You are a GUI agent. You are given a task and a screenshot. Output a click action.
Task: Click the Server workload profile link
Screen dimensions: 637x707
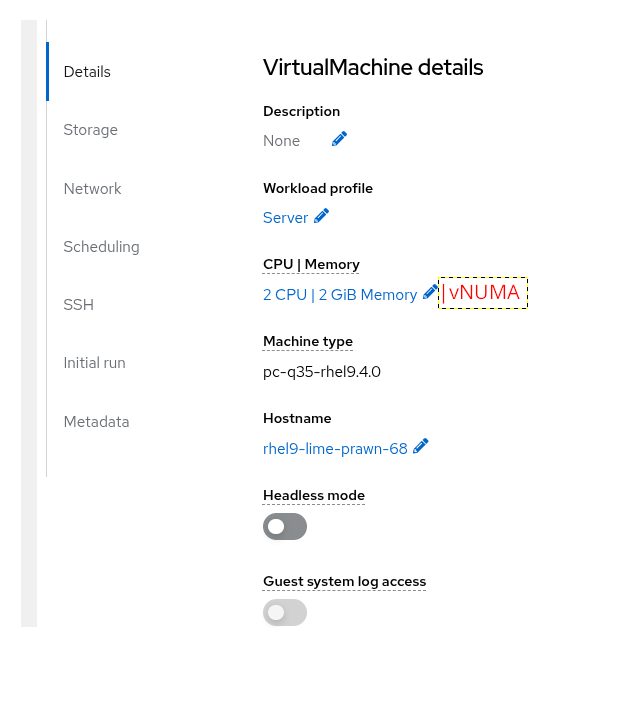(x=285, y=217)
